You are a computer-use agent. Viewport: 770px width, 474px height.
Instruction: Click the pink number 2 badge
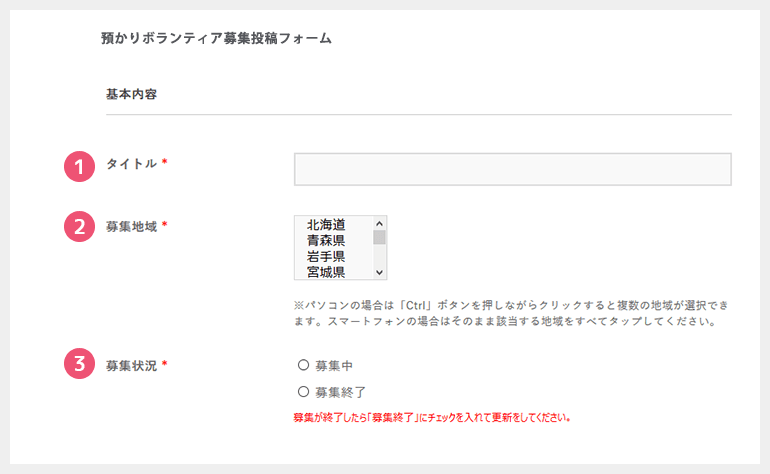click(79, 226)
